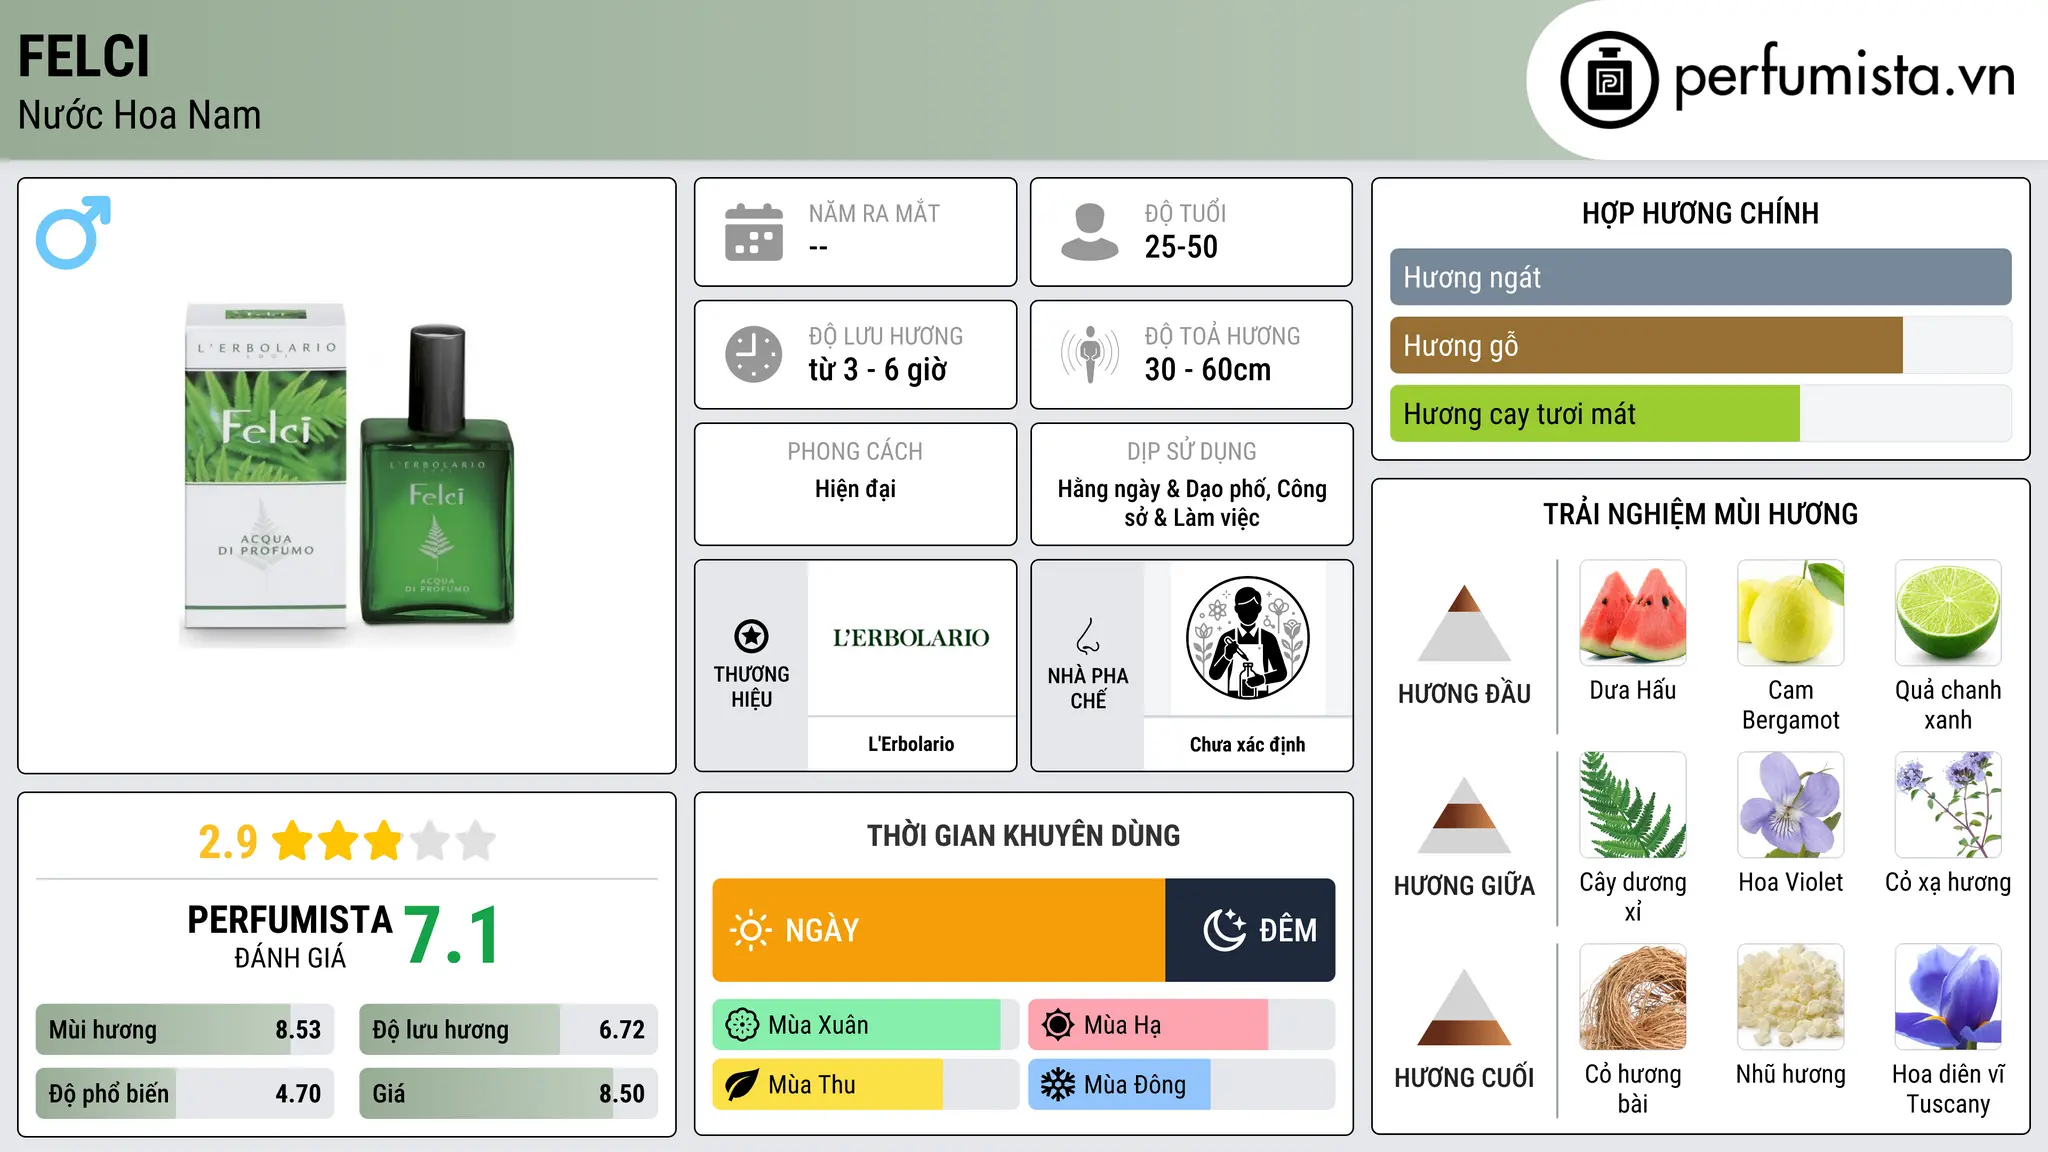Click the 2.9 star rating row
This screenshot has width=2048, height=1152.
346,841
